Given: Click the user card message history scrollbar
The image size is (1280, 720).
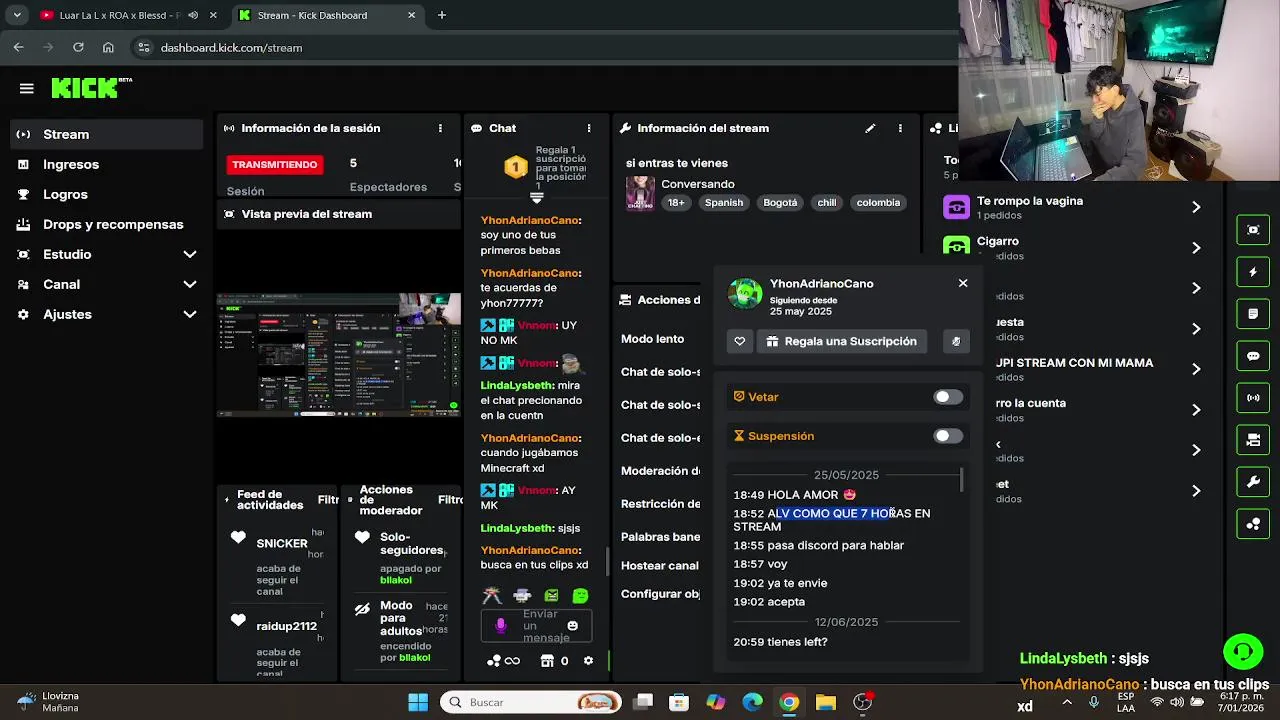Looking at the screenshot, I should [x=962, y=480].
